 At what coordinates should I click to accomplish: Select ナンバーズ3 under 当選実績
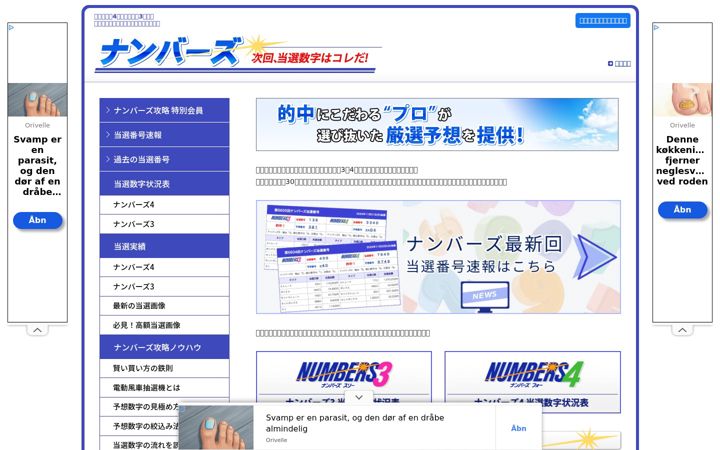(x=164, y=287)
